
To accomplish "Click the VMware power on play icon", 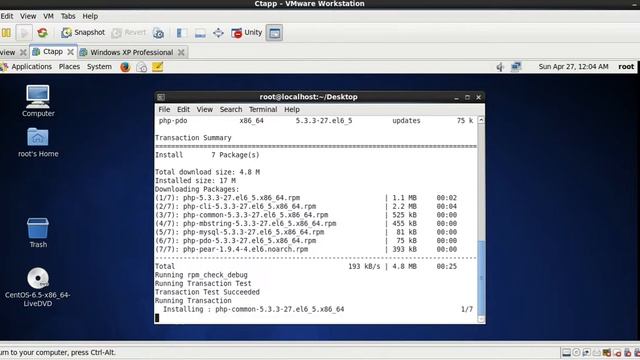I will pos(24,33).
